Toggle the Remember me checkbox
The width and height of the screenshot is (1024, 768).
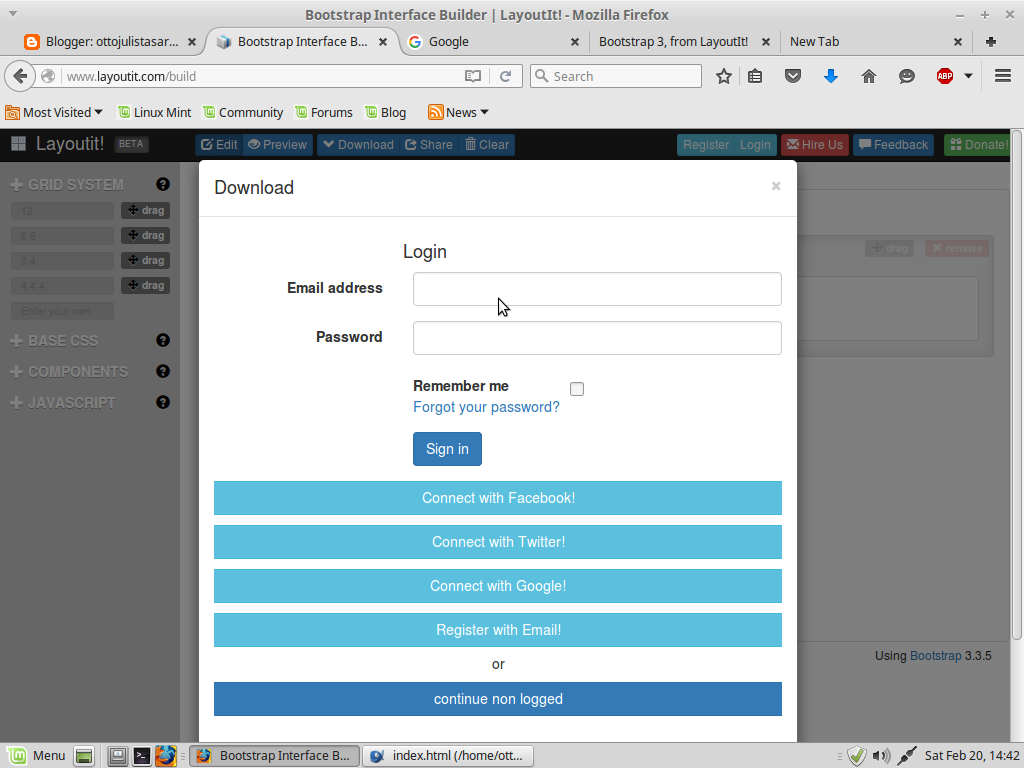click(x=577, y=388)
